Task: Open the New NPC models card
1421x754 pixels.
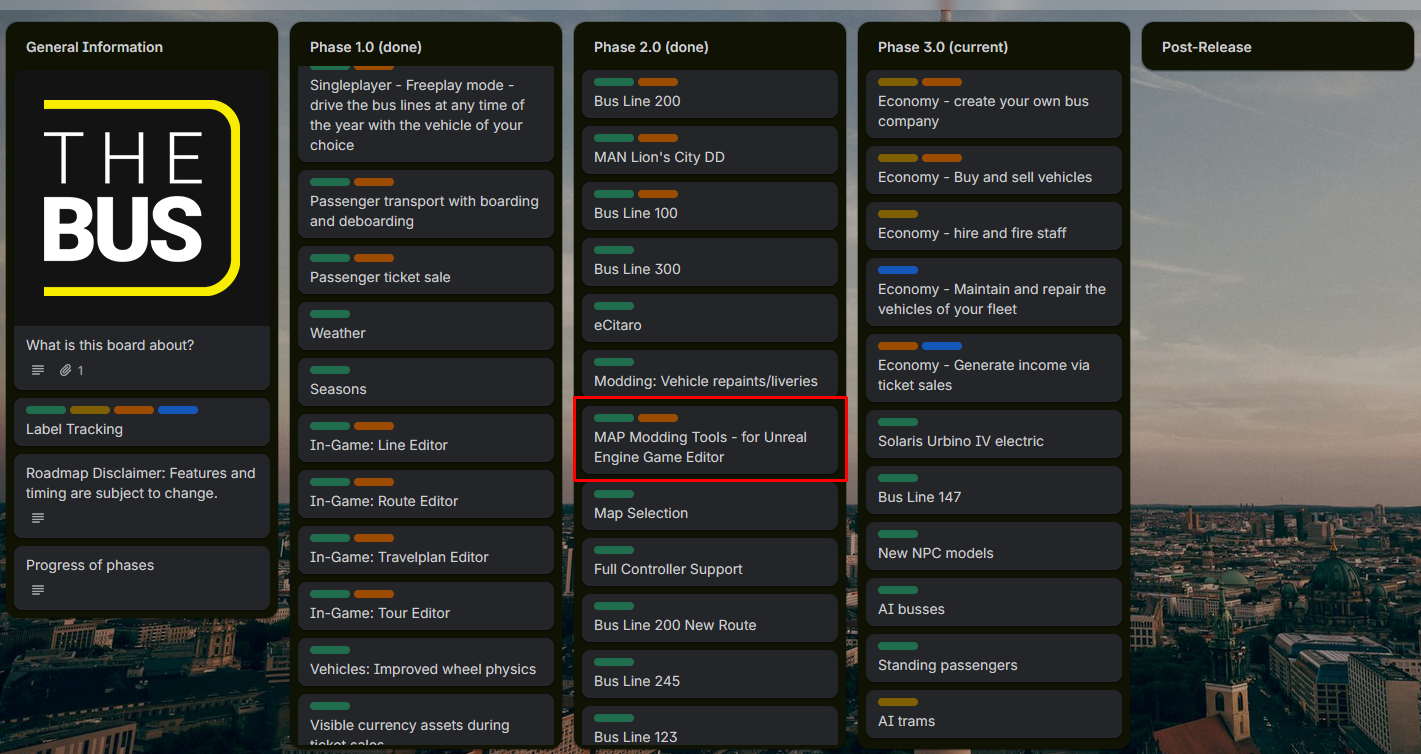Action: [994, 546]
